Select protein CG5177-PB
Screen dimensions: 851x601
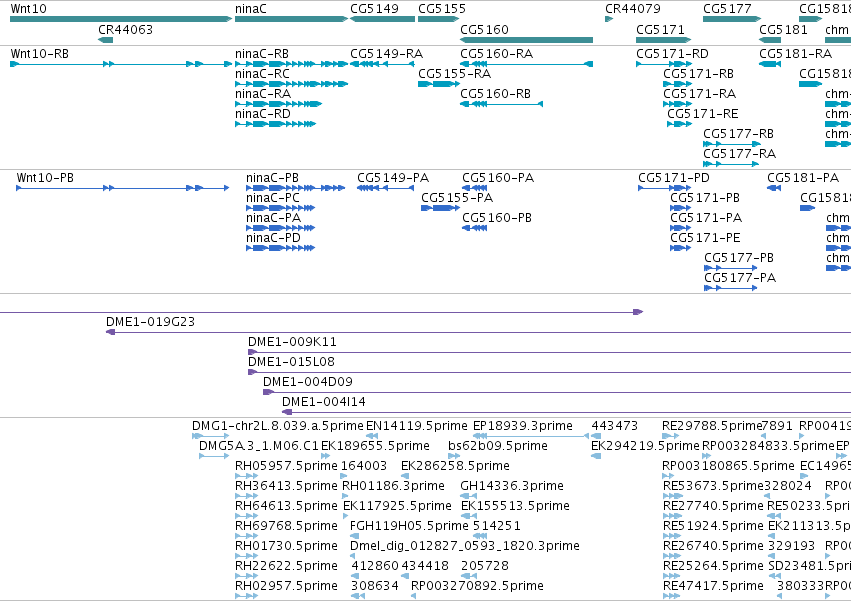click(731, 269)
